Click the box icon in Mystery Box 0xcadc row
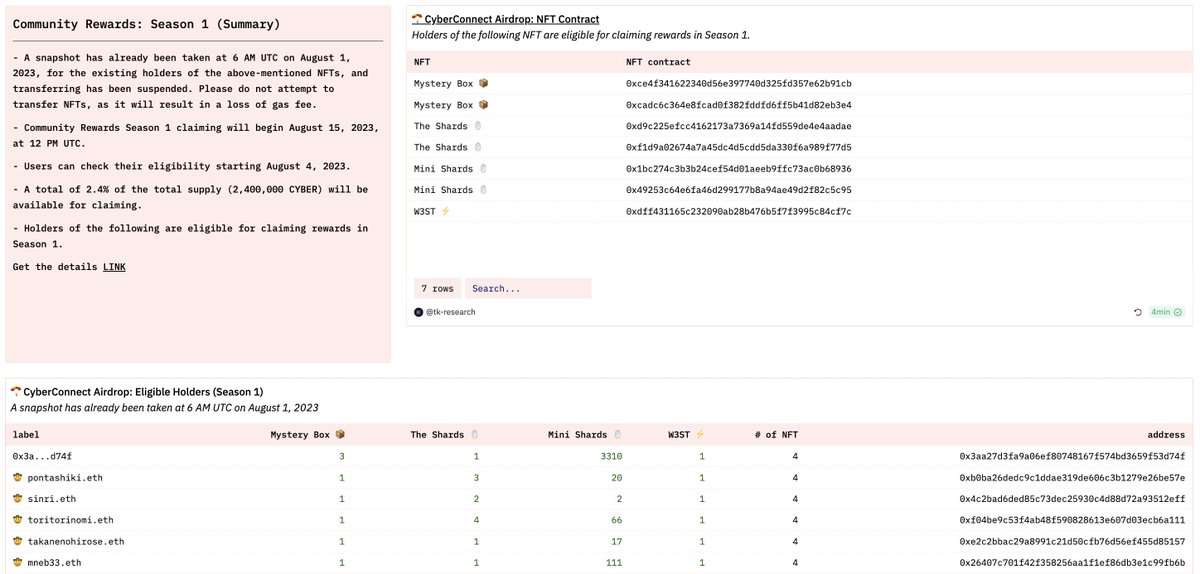The height and width of the screenshot is (574, 1200). (x=484, y=105)
